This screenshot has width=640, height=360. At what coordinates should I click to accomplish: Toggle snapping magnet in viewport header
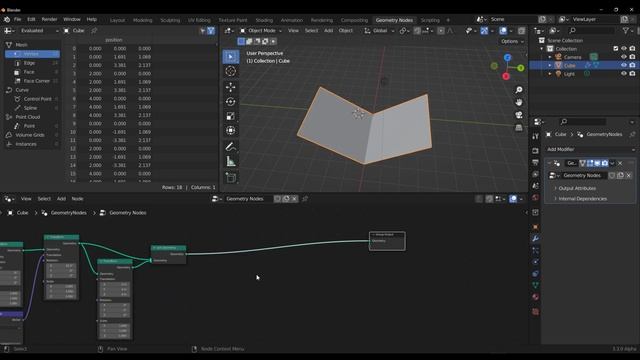[x=417, y=31]
